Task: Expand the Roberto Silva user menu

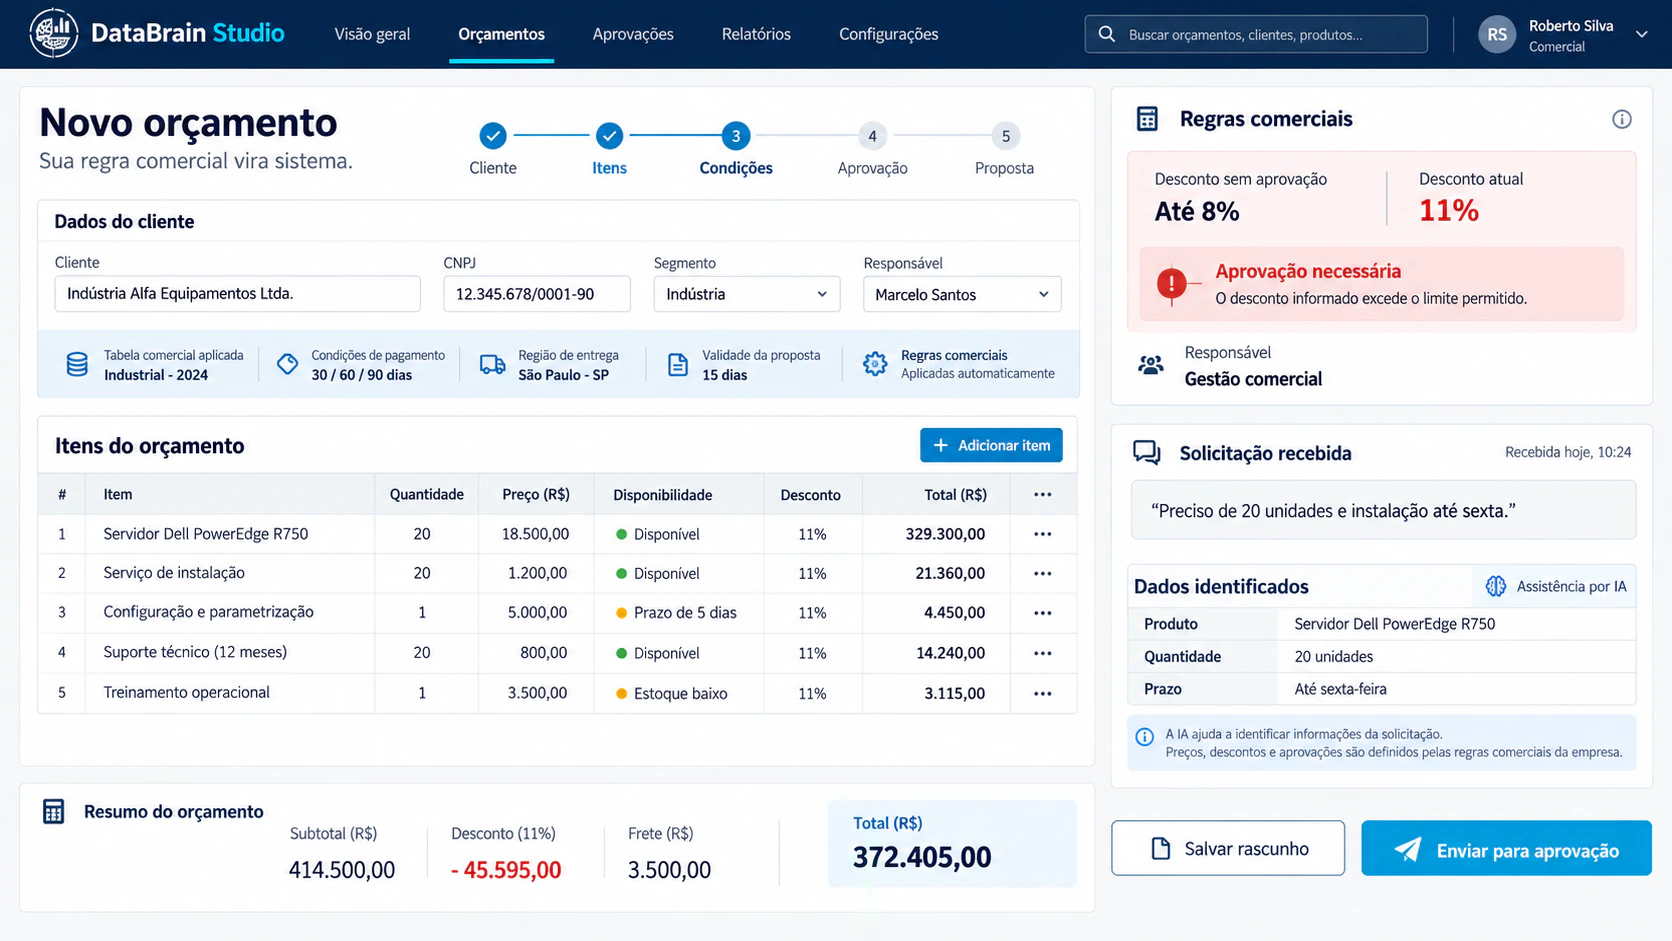Action: coord(1641,34)
